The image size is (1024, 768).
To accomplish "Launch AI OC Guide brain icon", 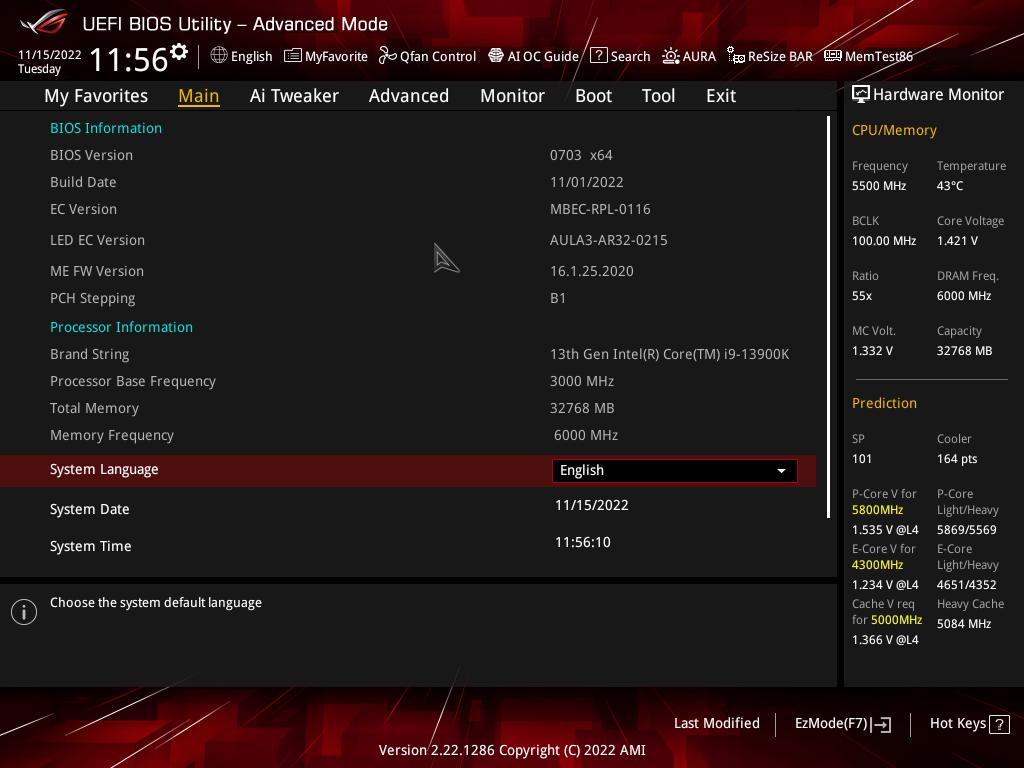I will (496, 56).
